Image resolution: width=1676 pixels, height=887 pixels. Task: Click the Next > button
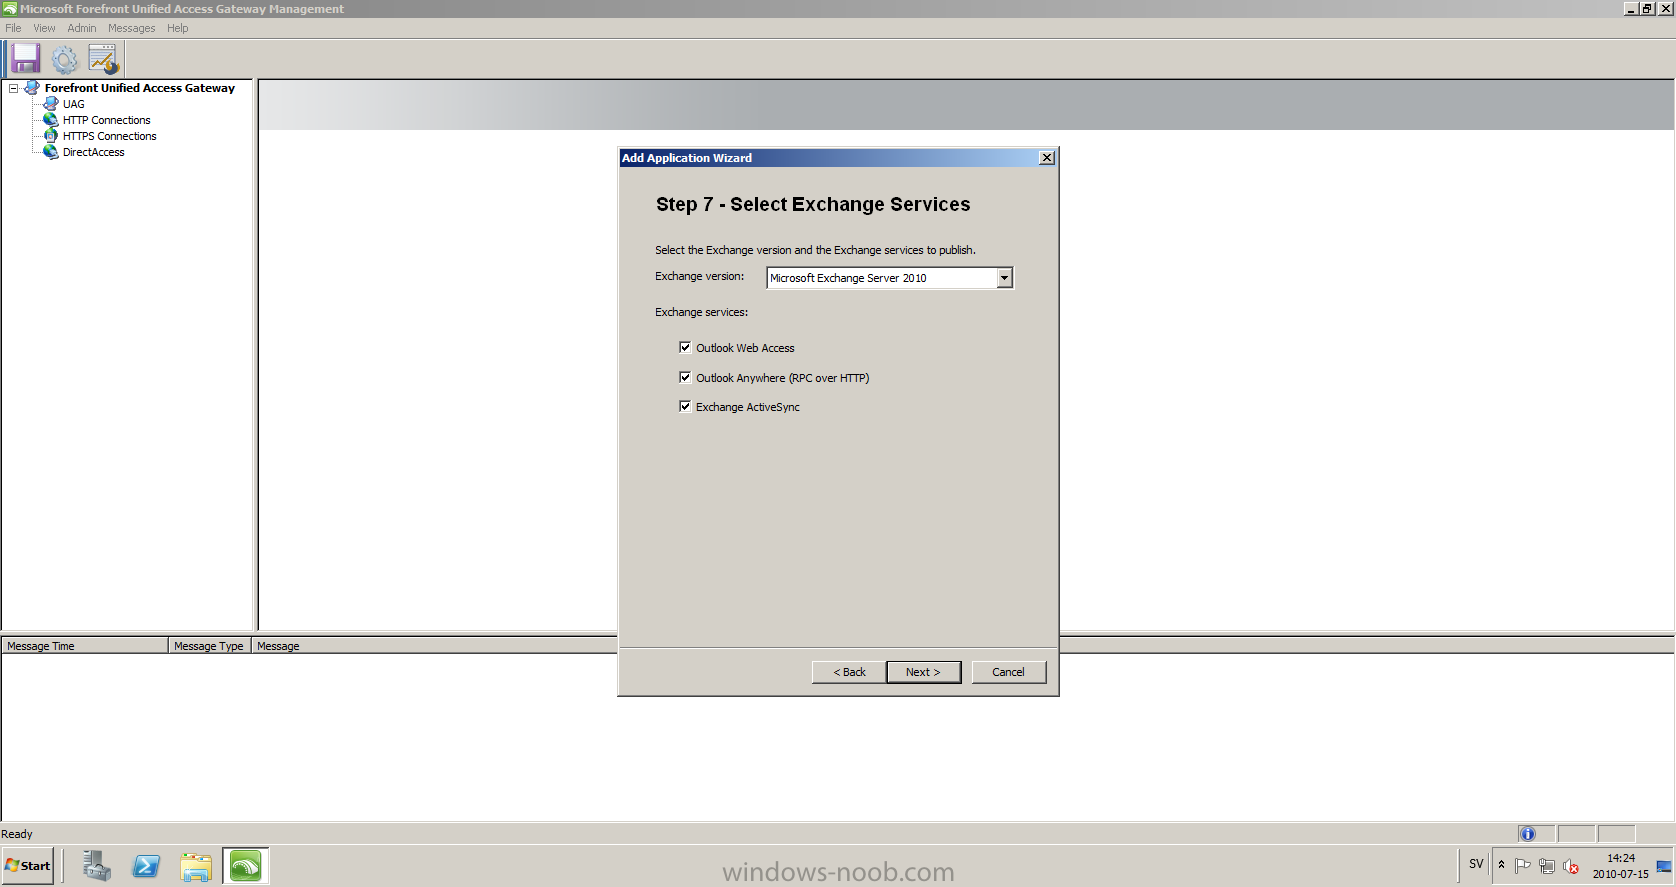[923, 672]
